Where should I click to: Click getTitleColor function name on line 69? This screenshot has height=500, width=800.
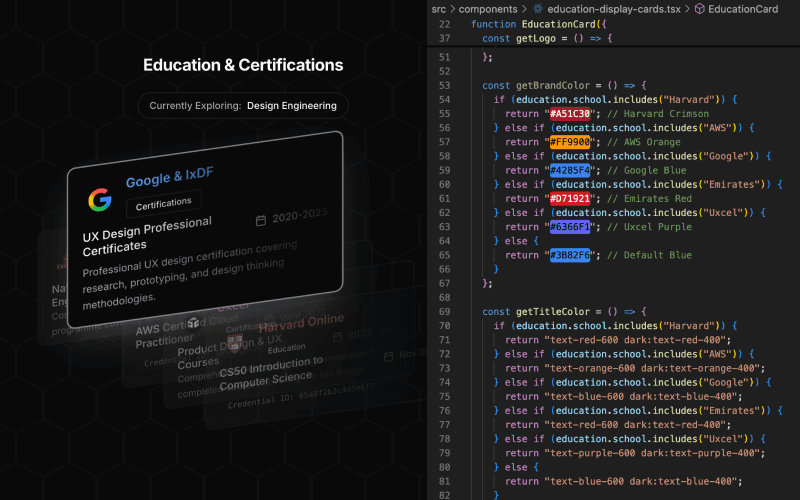553,312
